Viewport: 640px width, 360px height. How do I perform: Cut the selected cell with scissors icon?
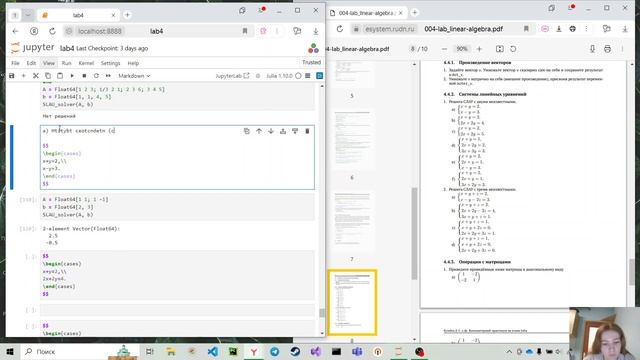(36, 76)
